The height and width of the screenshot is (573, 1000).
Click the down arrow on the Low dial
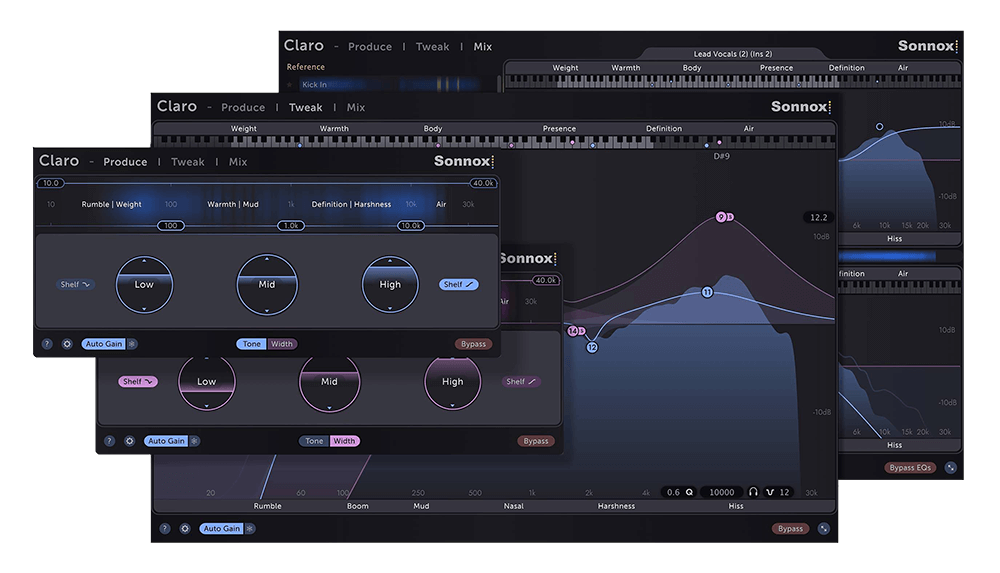tap(144, 310)
